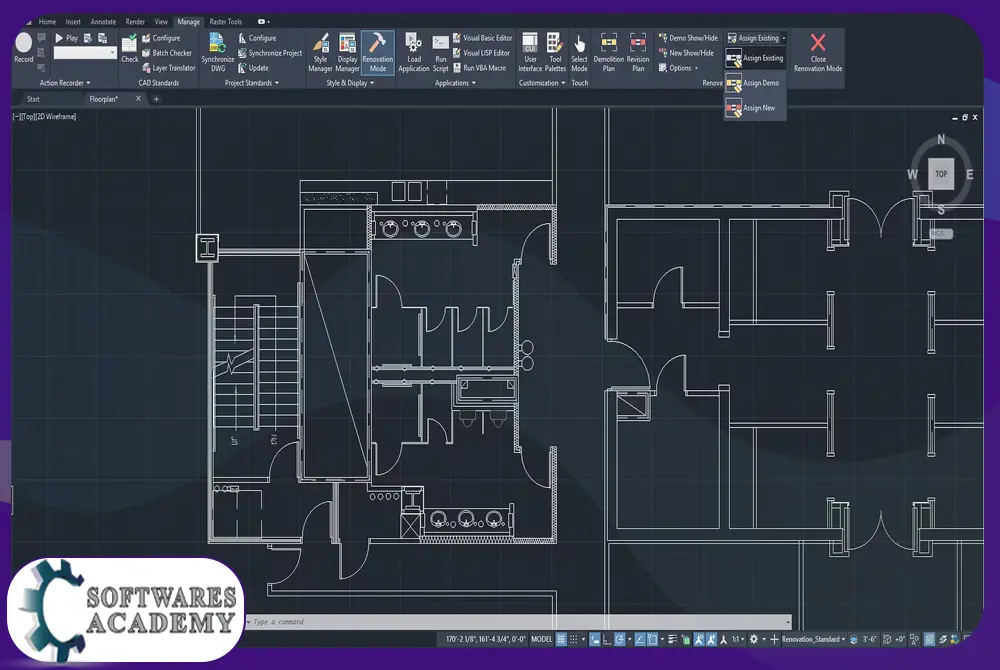
Task: Open the 1:1 annotation scale dropdown
Action: pyautogui.click(x=738, y=639)
